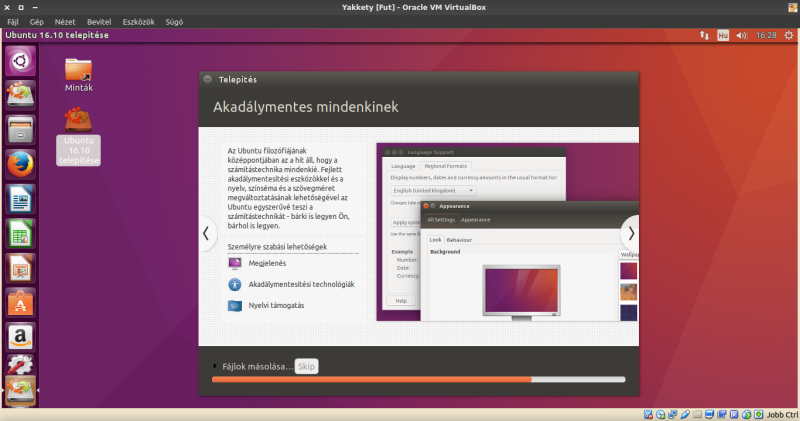Open the Gép menu in VirtualBox
800x421 pixels.
pyautogui.click(x=37, y=21)
